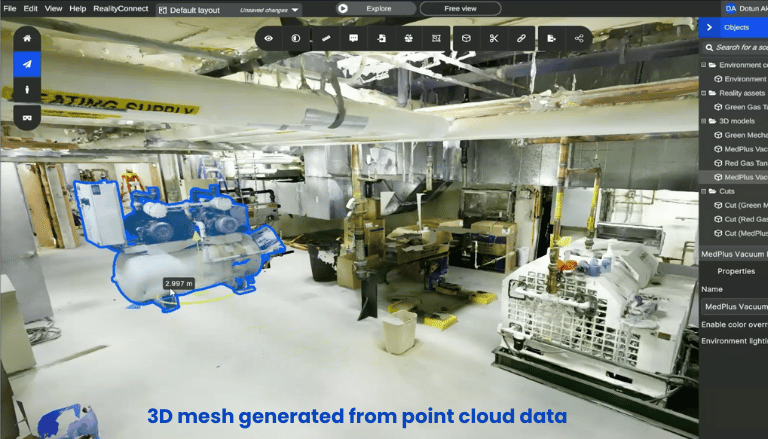Open the File menu
This screenshot has width=768, height=439.
coord(9,8)
